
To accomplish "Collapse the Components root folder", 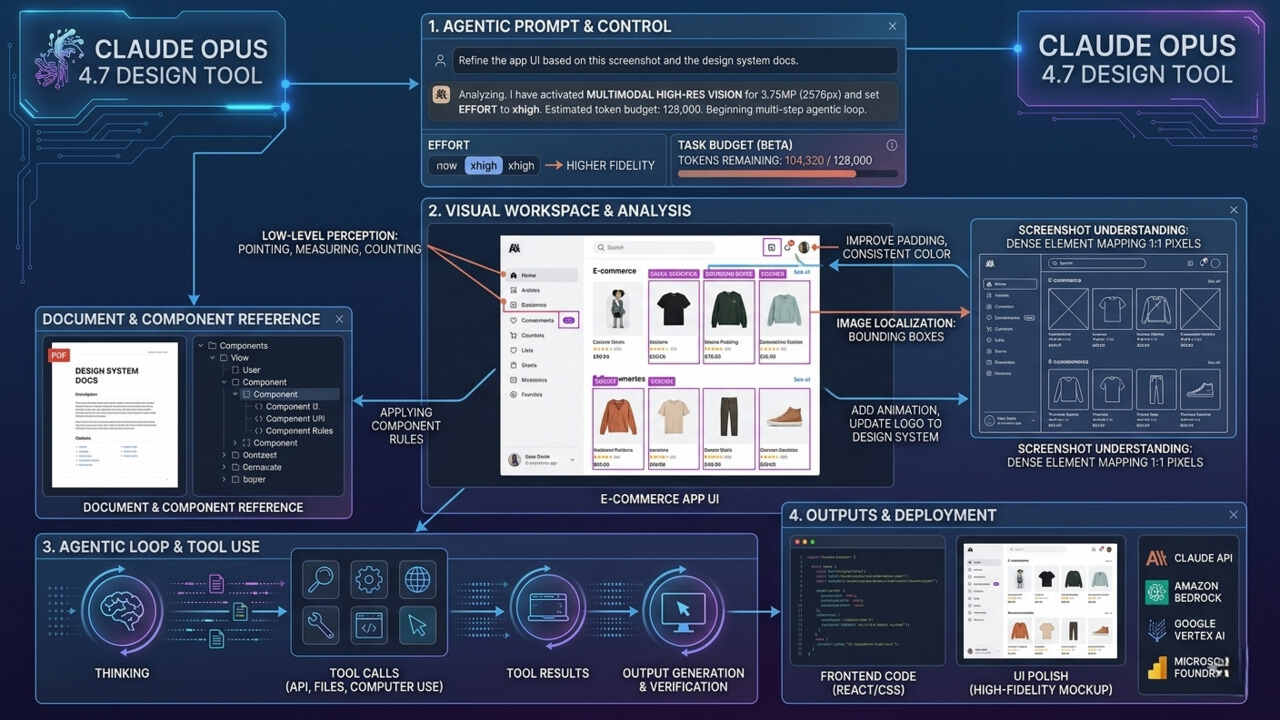I will [201, 346].
